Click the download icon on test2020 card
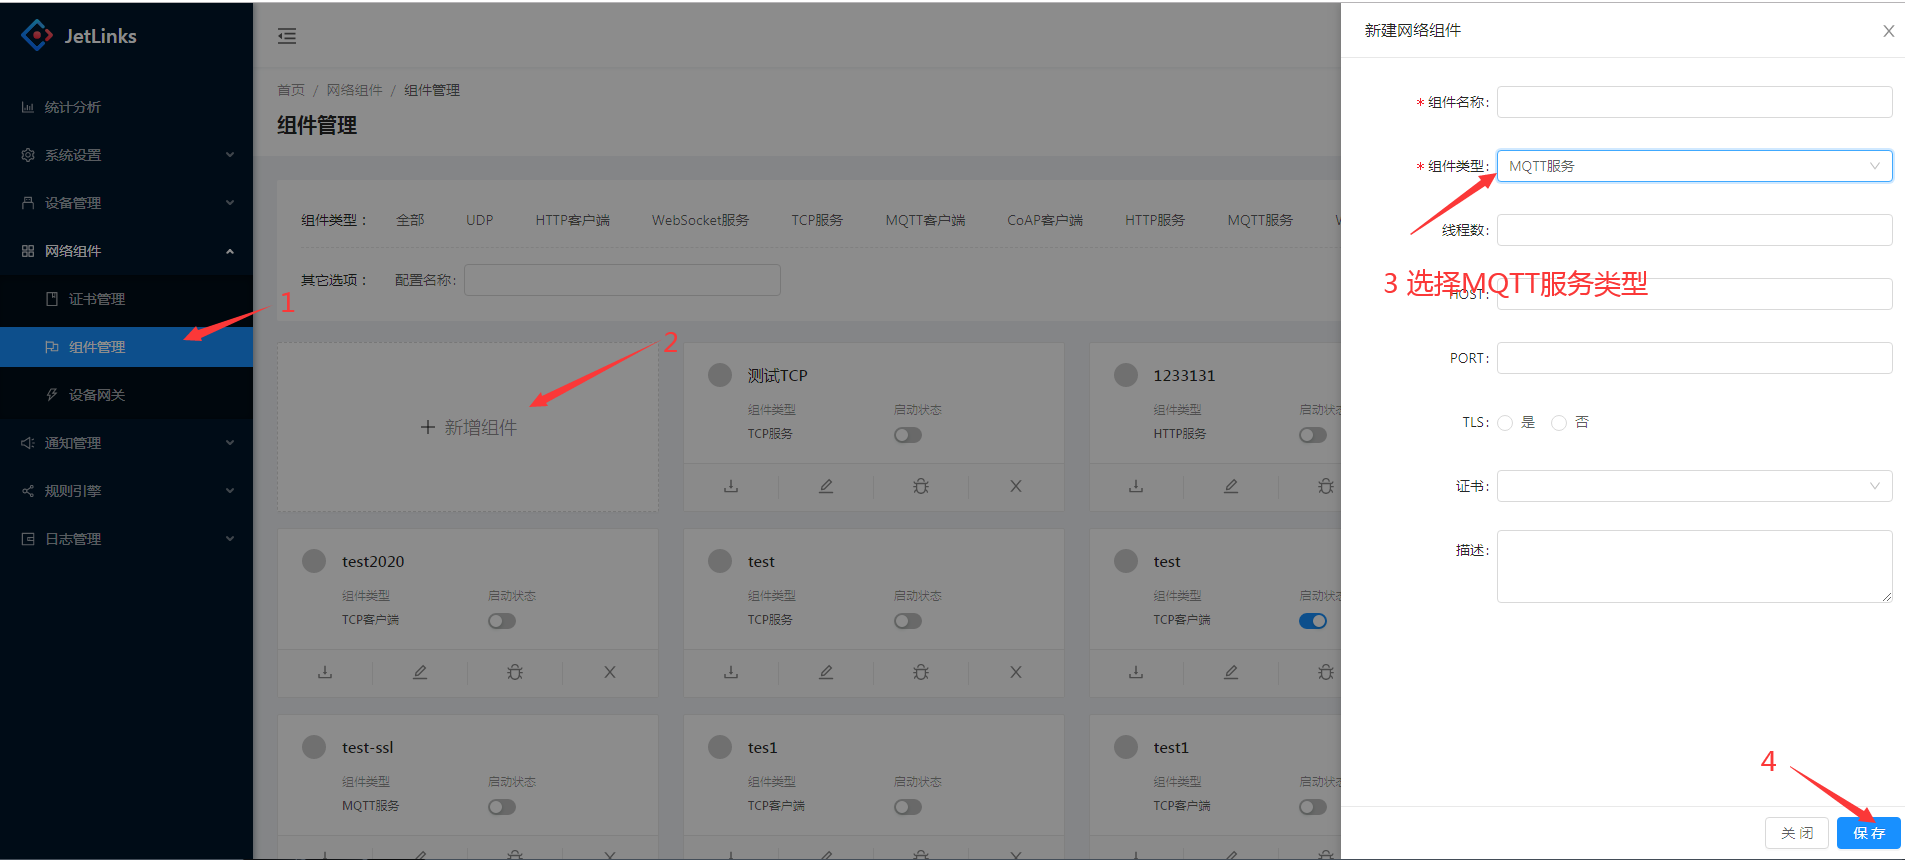Viewport: 1905px width, 860px height. (325, 673)
